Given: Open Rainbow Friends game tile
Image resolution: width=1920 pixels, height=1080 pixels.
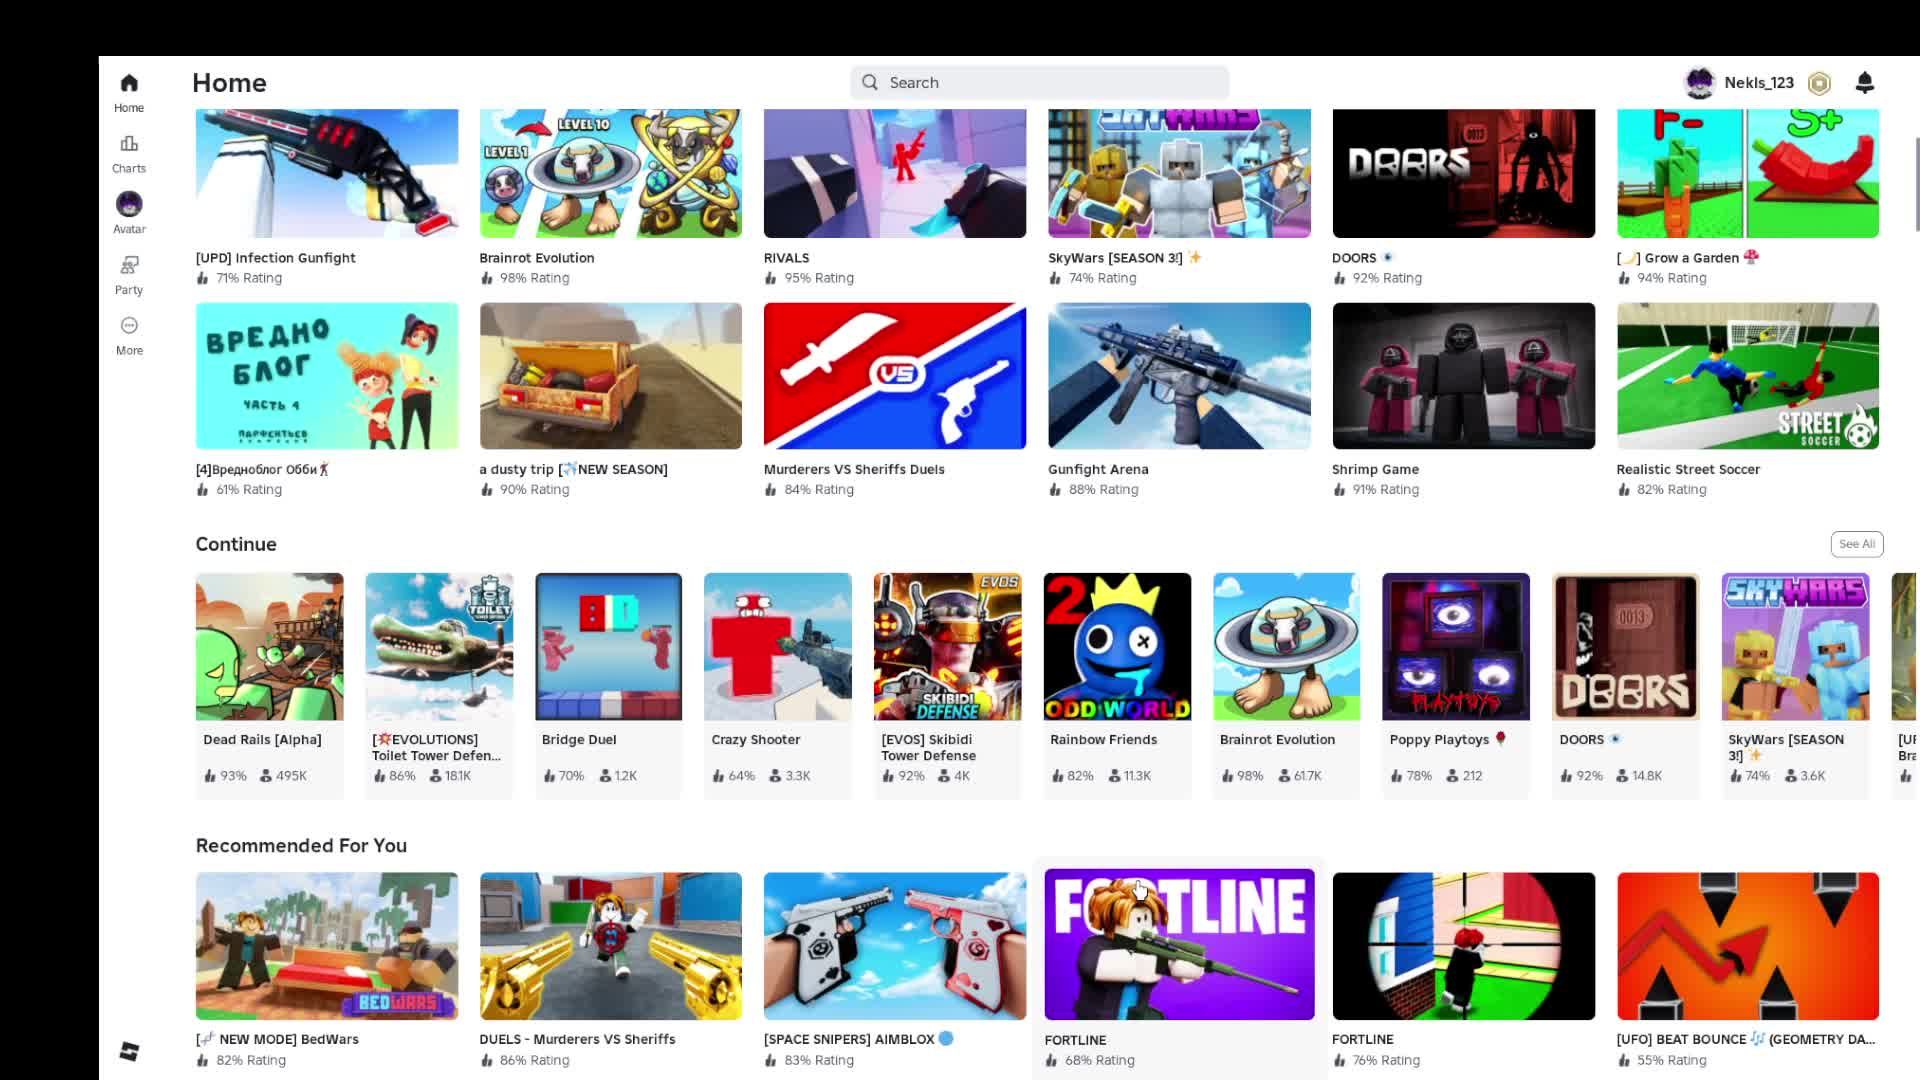Looking at the screenshot, I should click(x=1117, y=646).
